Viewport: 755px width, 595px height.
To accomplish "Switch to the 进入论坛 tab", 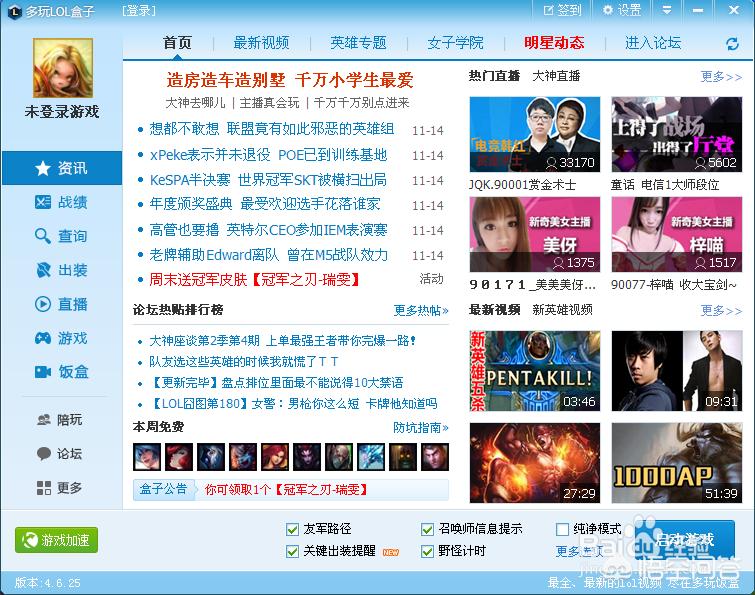I will tap(653, 43).
